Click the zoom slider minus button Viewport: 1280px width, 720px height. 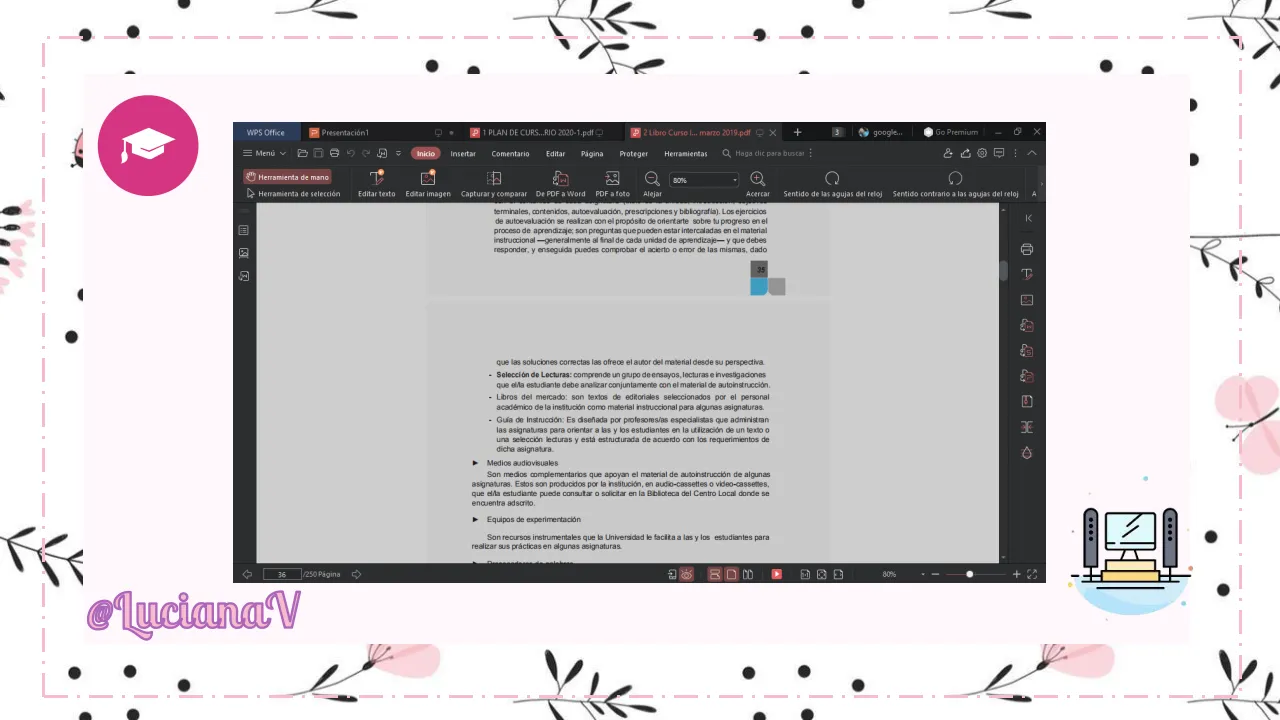935,574
